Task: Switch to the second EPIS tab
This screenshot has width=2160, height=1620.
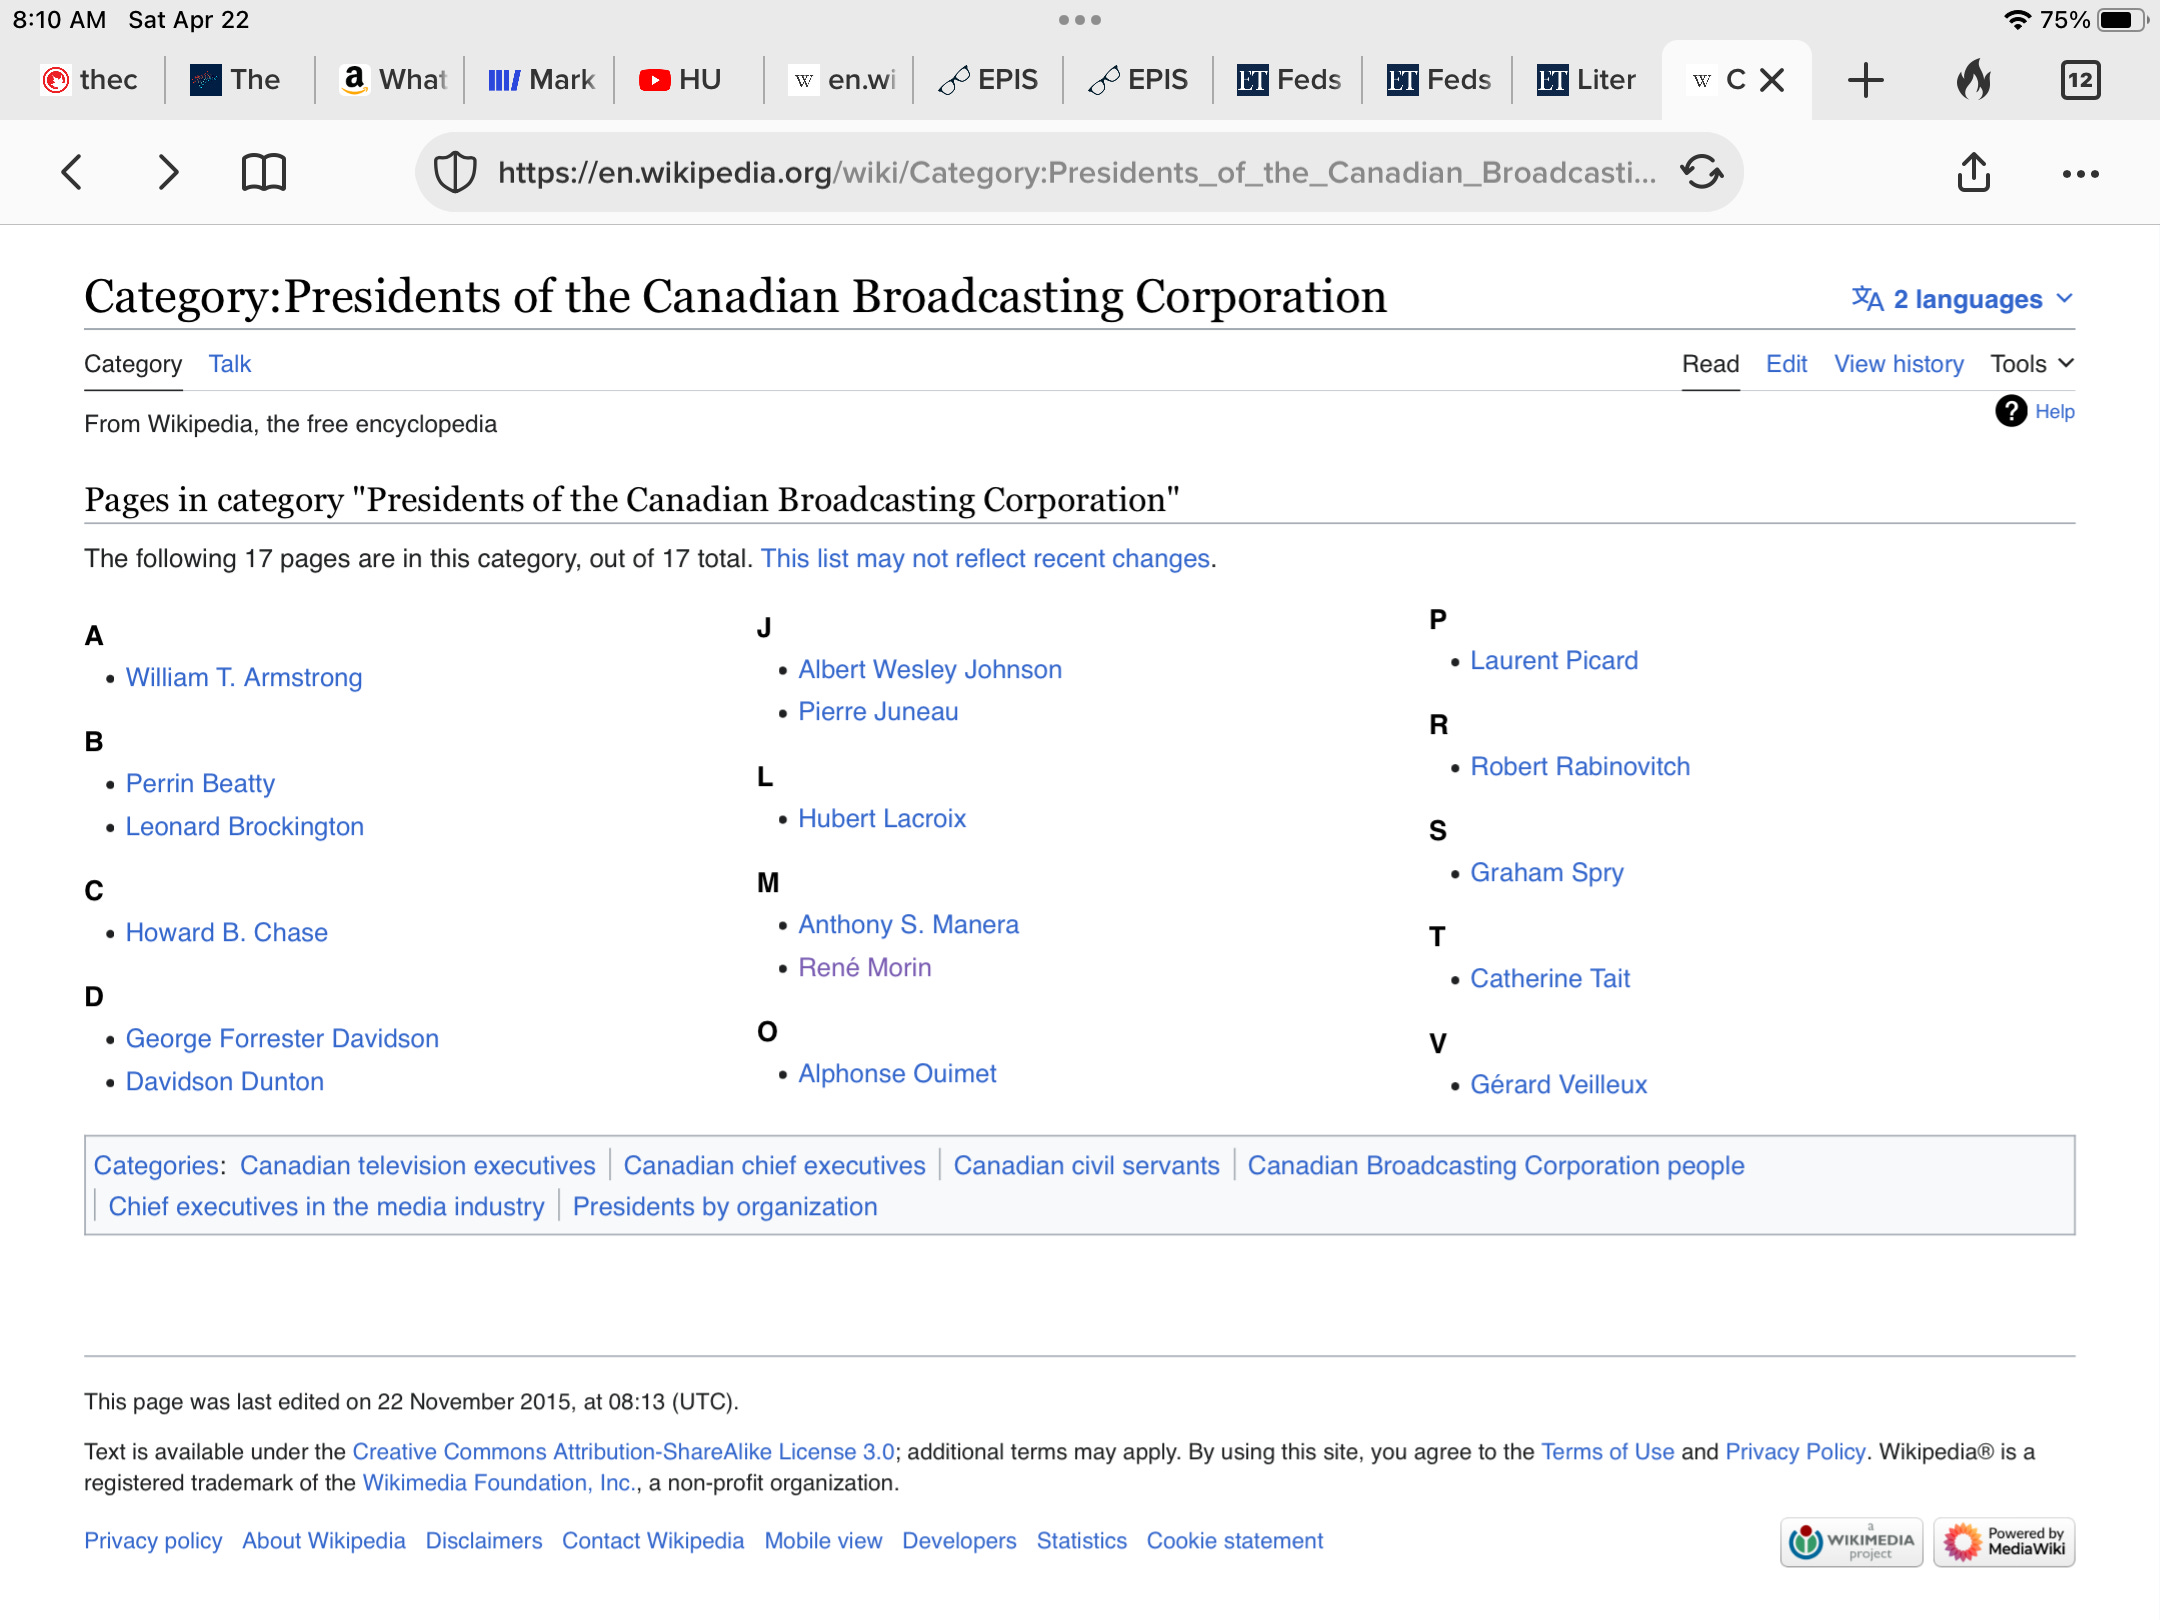Action: [x=1139, y=80]
